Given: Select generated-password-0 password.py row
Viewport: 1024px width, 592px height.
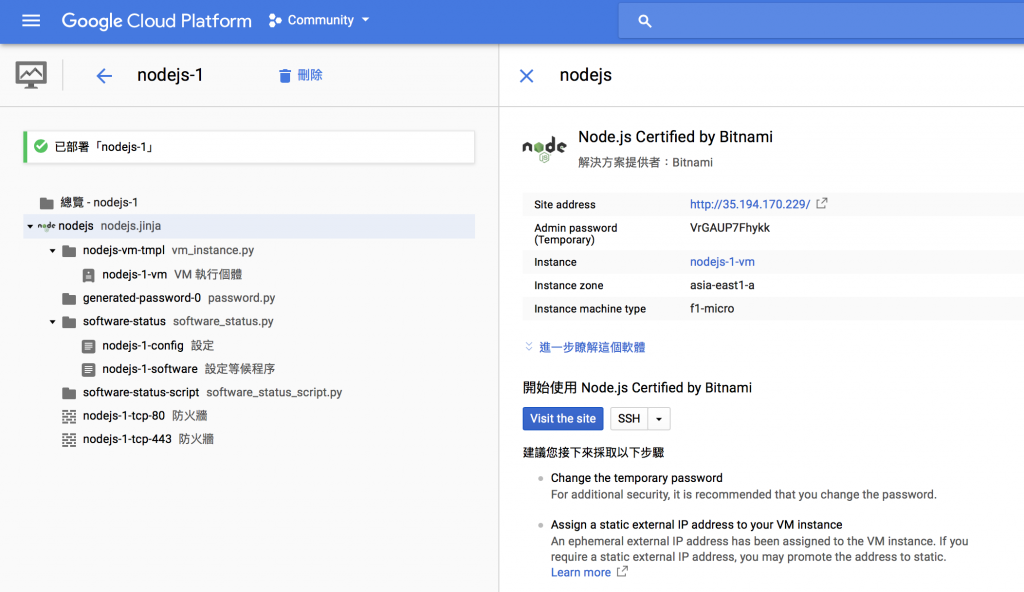Looking at the screenshot, I should pos(249,298).
